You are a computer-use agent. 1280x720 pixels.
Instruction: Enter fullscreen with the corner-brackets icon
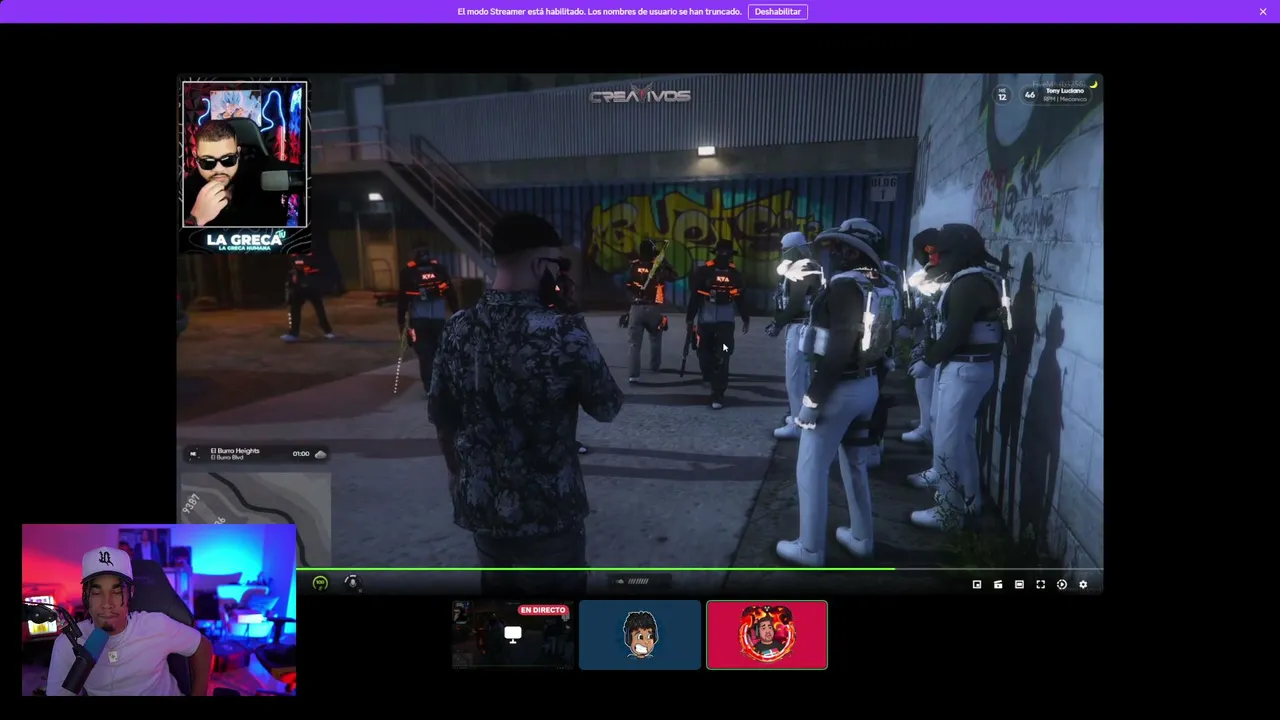[1040, 585]
